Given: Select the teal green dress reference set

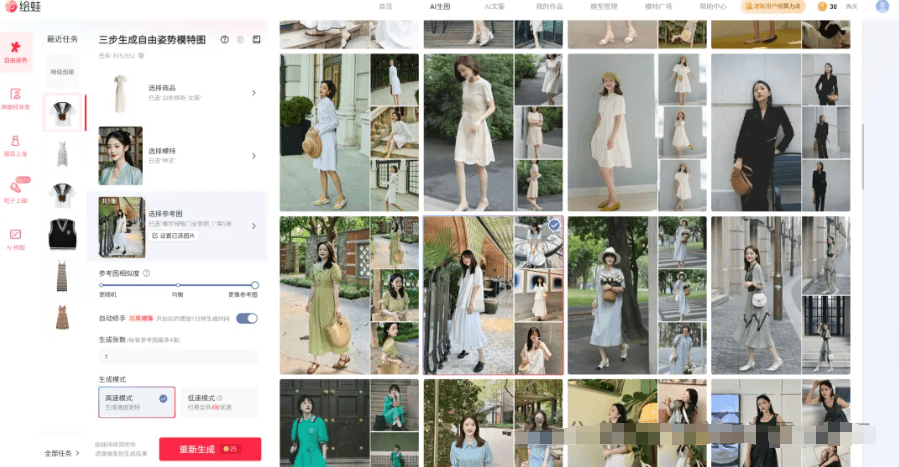Looking at the screenshot, I should tap(349, 423).
